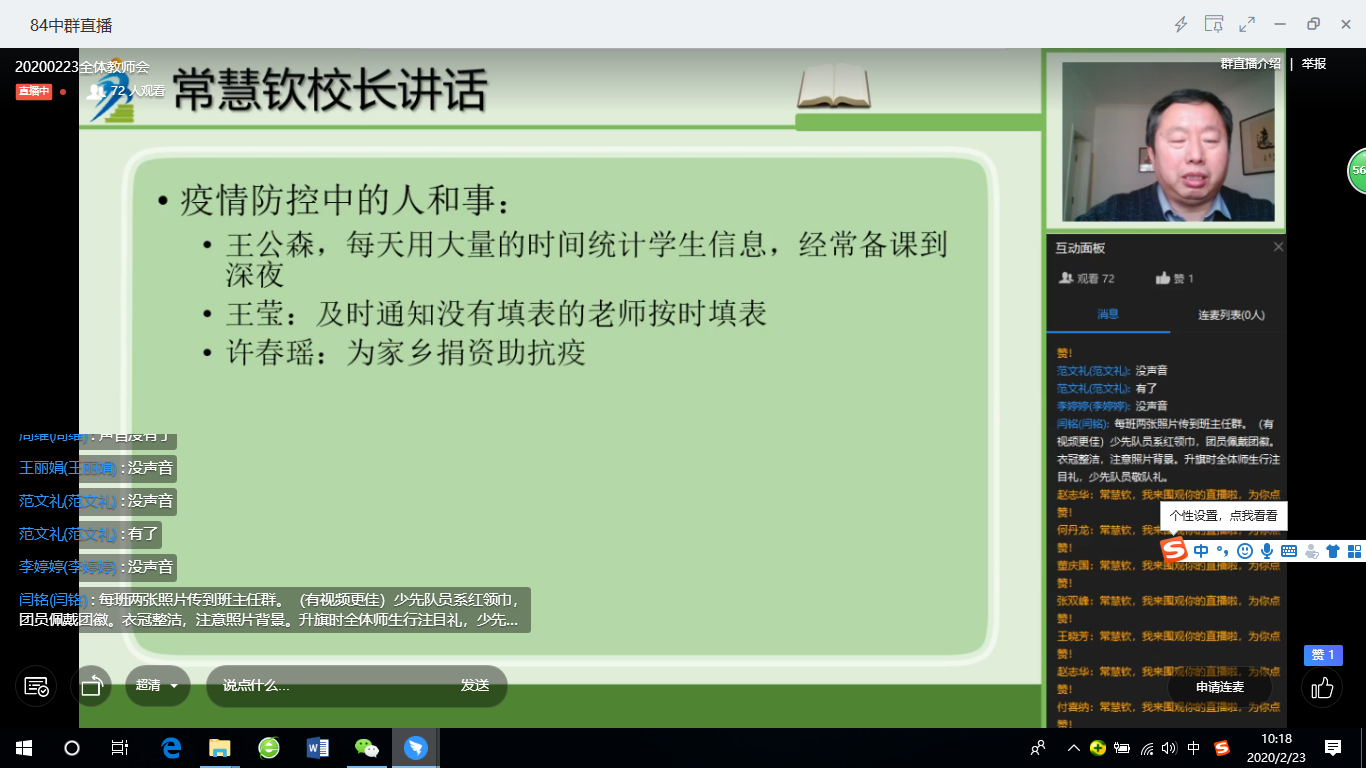Open the Windows Start menu
This screenshot has height=768, width=1366.
pyautogui.click(x=23, y=747)
